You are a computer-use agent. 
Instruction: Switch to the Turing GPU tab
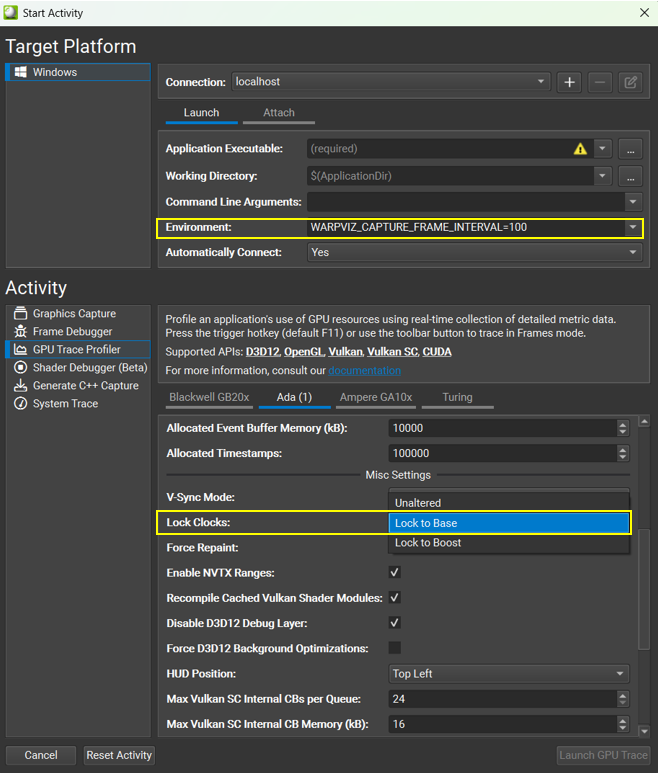click(457, 397)
